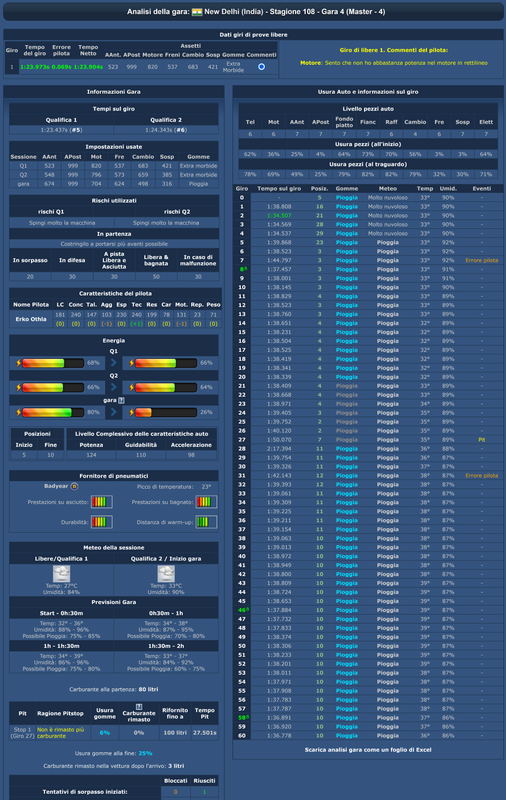Click 'Costringilo a portarsi più avanti possibile' text
The image size is (506, 800).
(x=114, y=244)
